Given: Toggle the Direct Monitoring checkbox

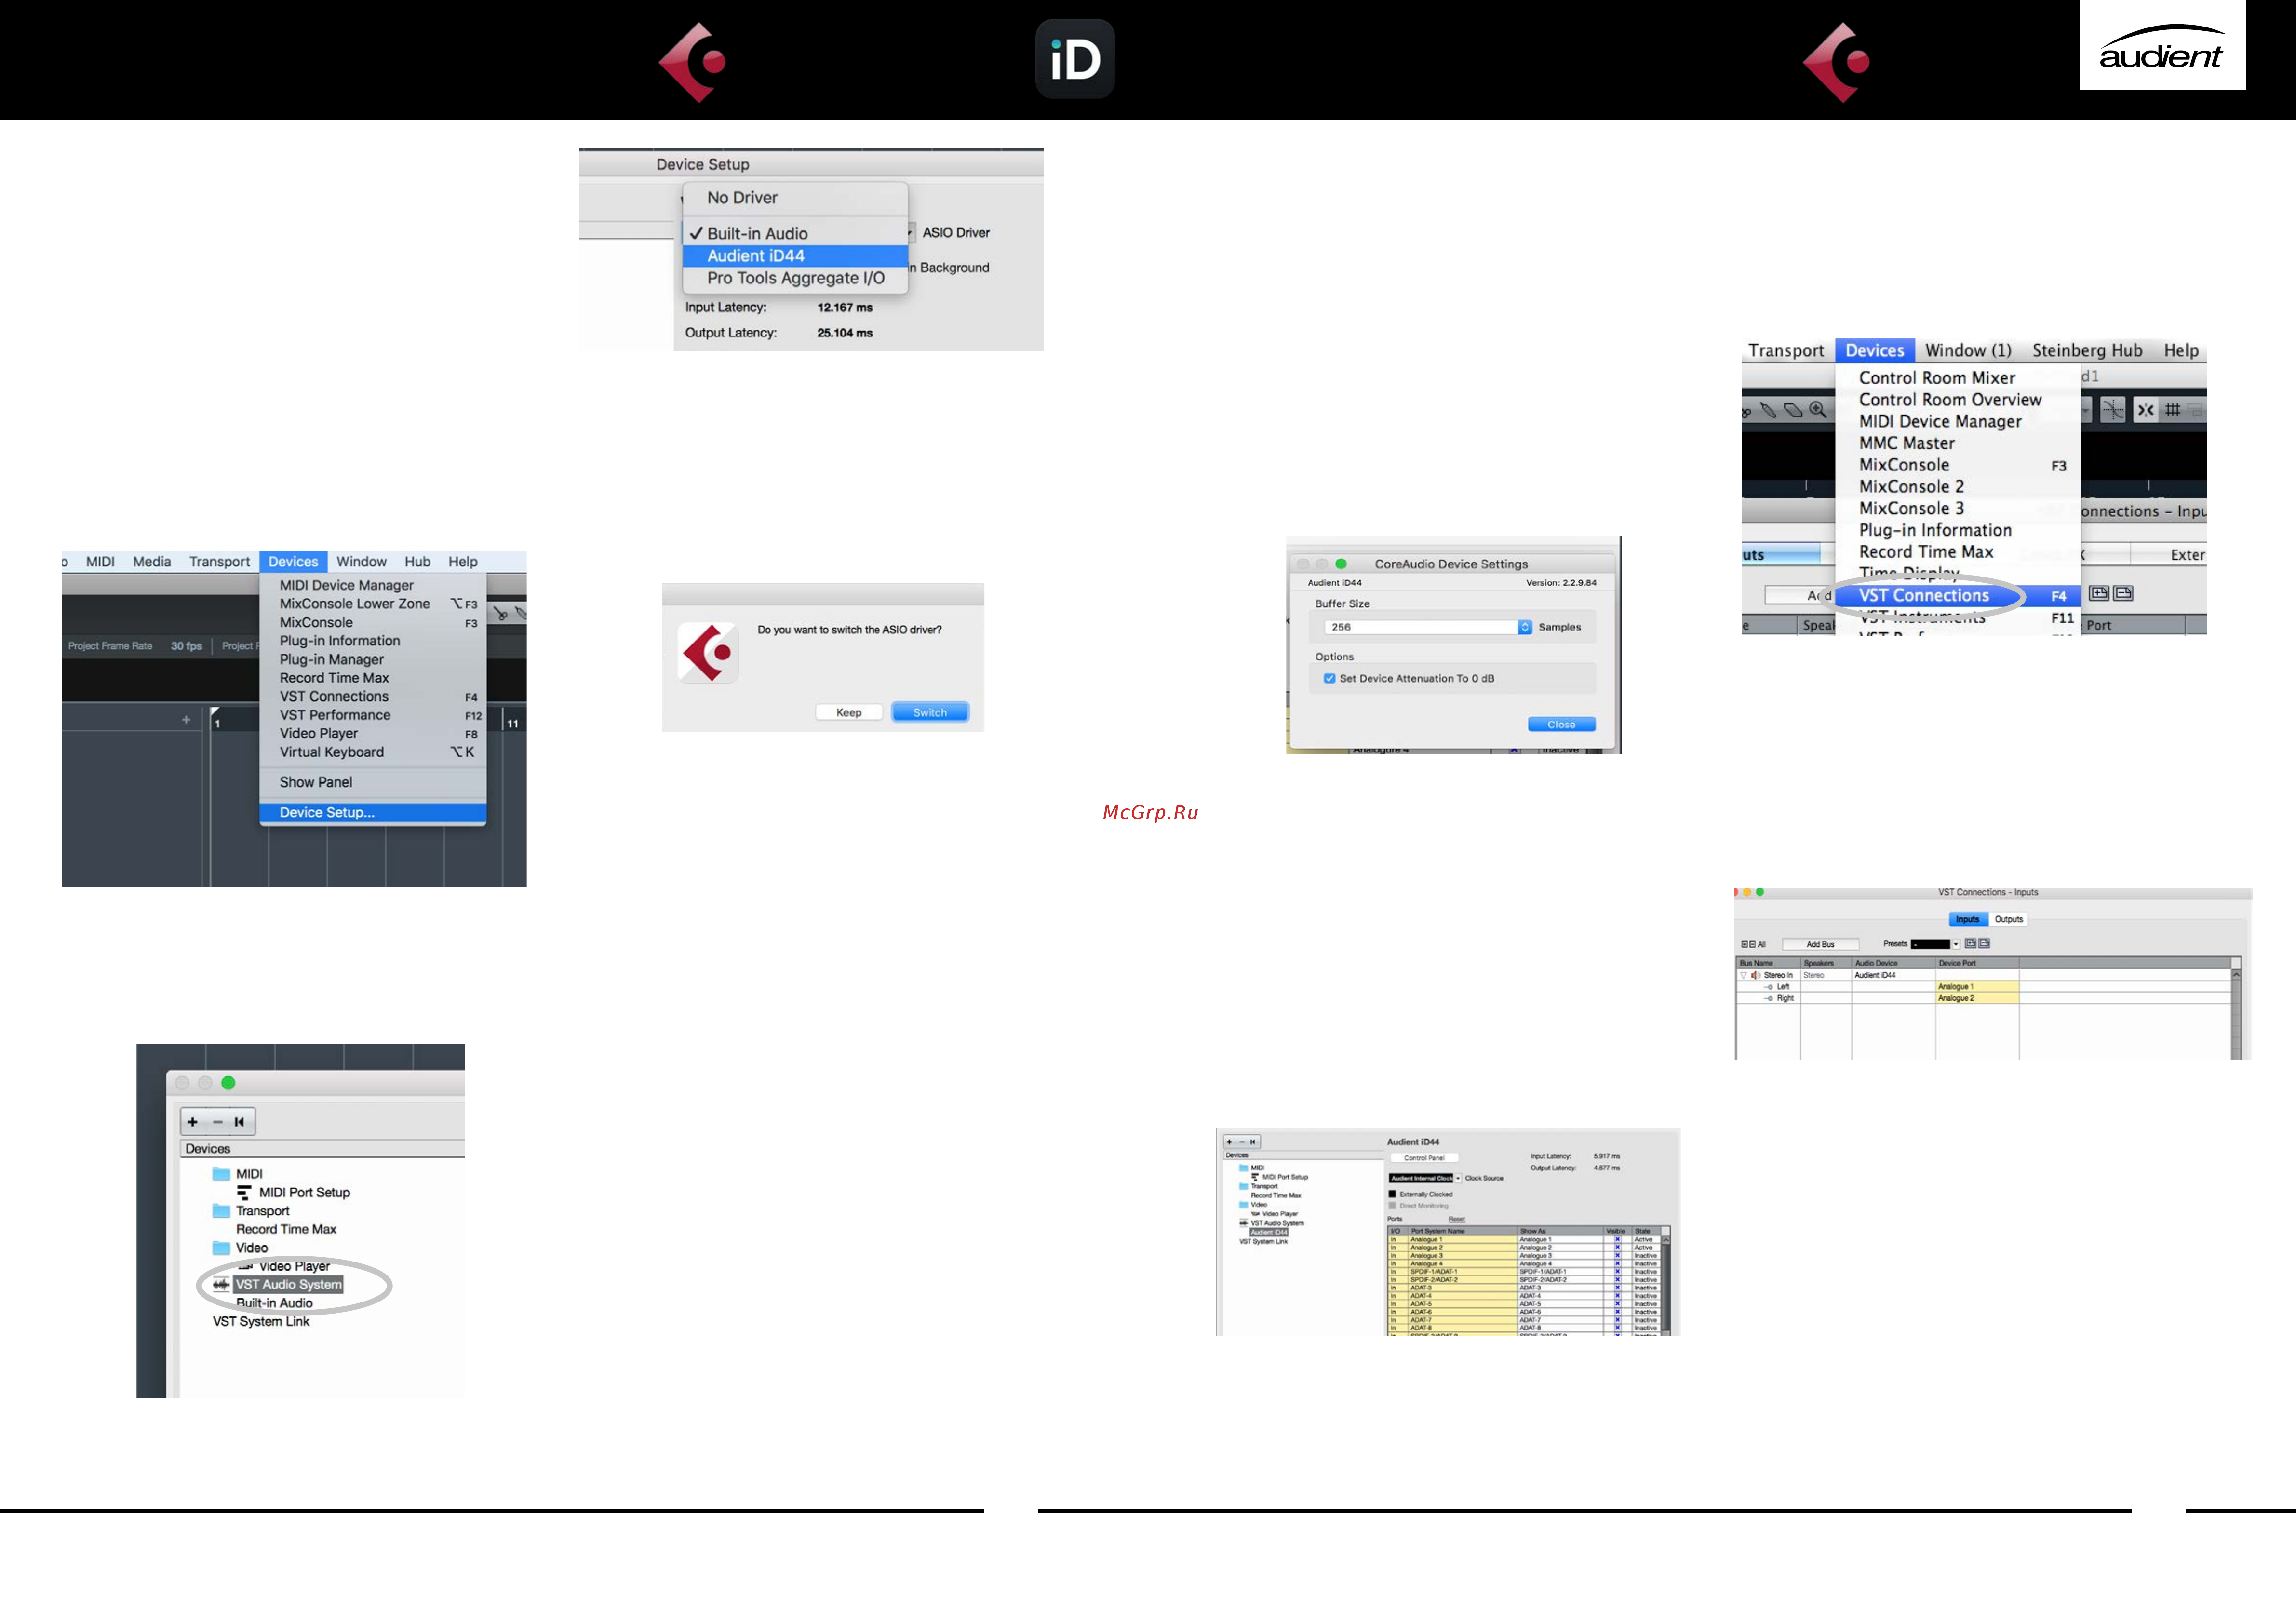Looking at the screenshot, I should 1392,1206.
